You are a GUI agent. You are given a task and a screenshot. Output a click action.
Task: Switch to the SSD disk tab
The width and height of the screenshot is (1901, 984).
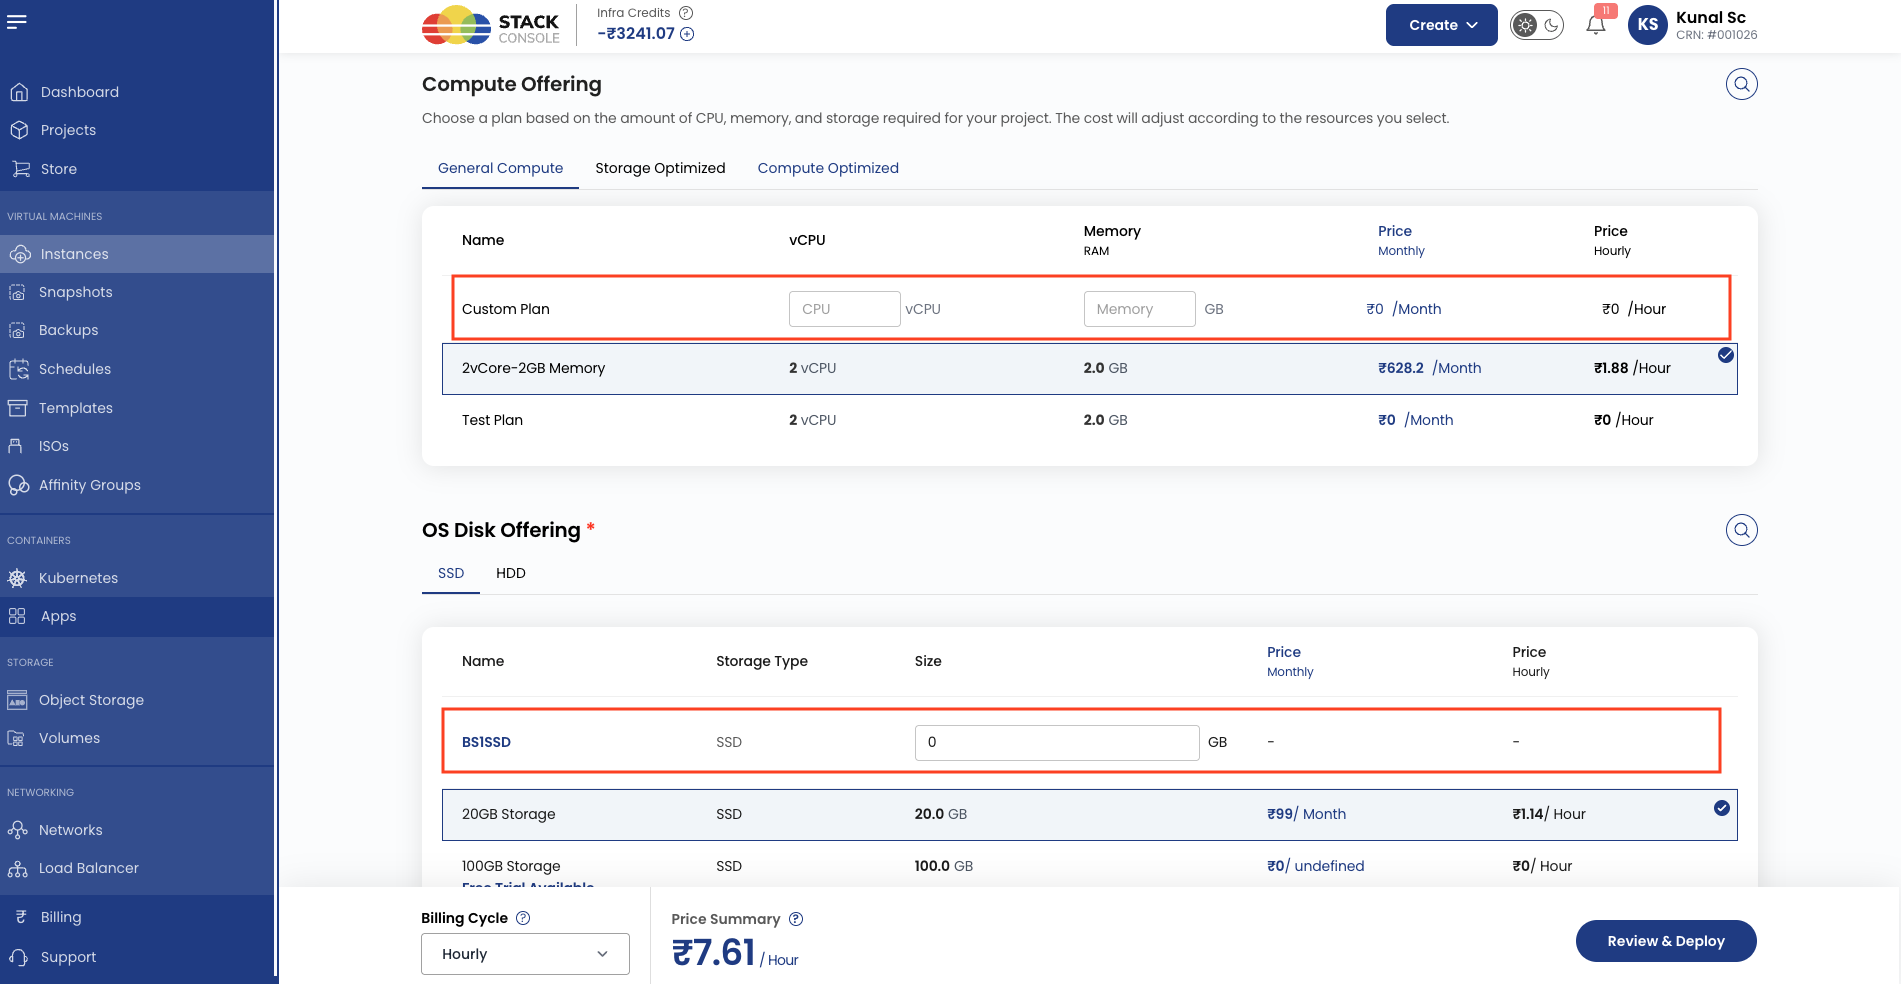pos(451,573)
